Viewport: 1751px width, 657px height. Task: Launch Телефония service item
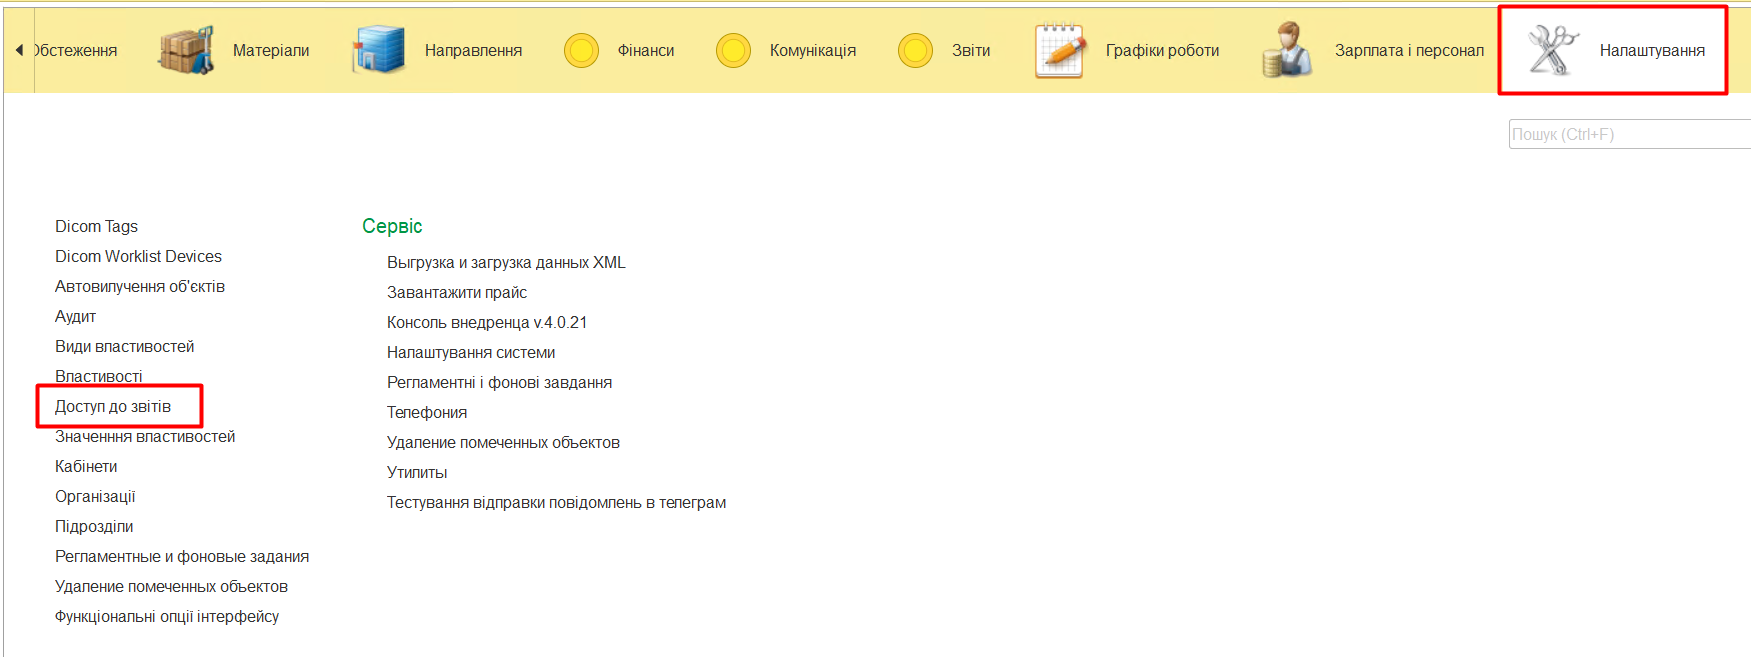[427, 412]
